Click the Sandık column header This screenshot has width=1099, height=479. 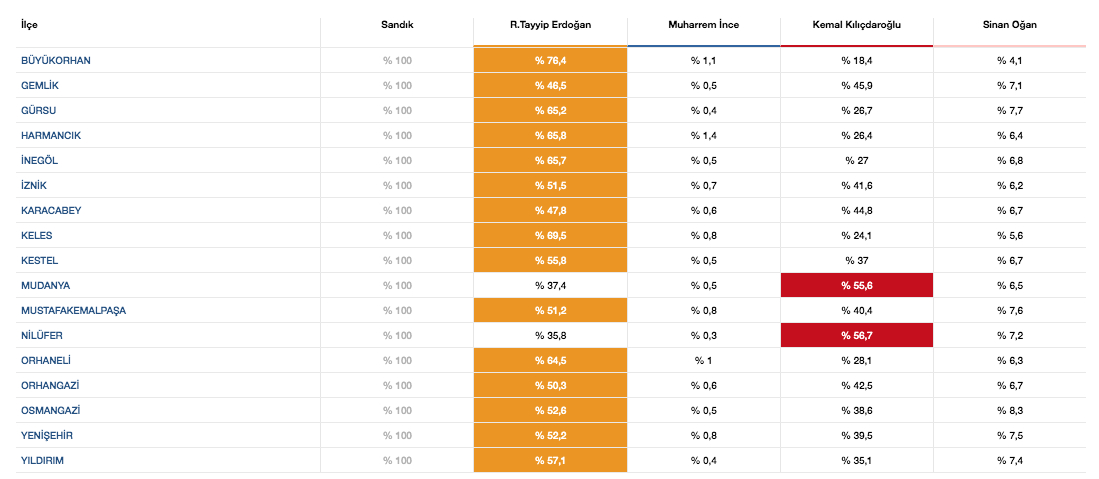click(397, 24)
